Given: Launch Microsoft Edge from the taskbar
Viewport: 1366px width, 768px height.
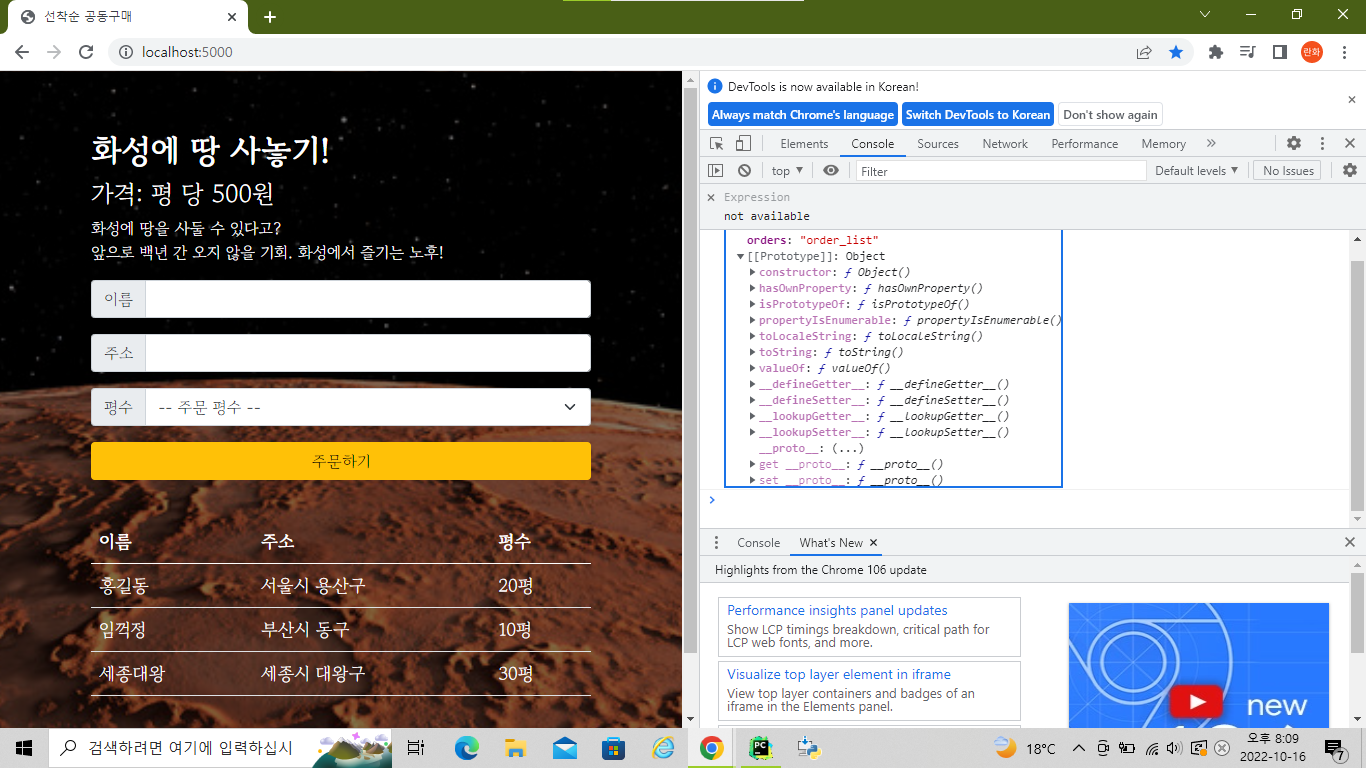Looking at the screenshot, I should pos(467,748).
